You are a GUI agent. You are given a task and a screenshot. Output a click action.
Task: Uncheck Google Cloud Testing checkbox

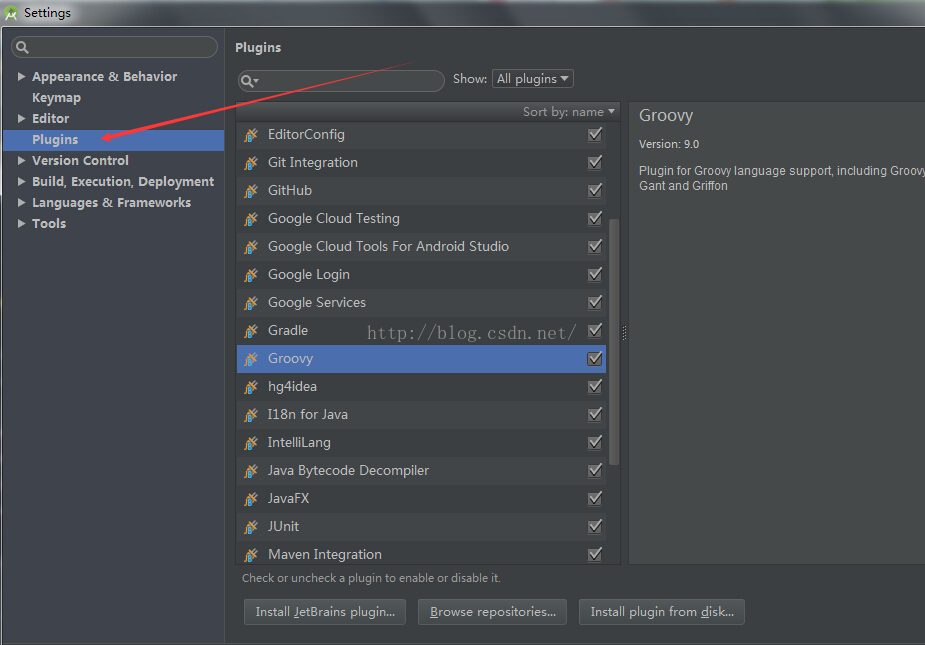(x=595, y=218)
